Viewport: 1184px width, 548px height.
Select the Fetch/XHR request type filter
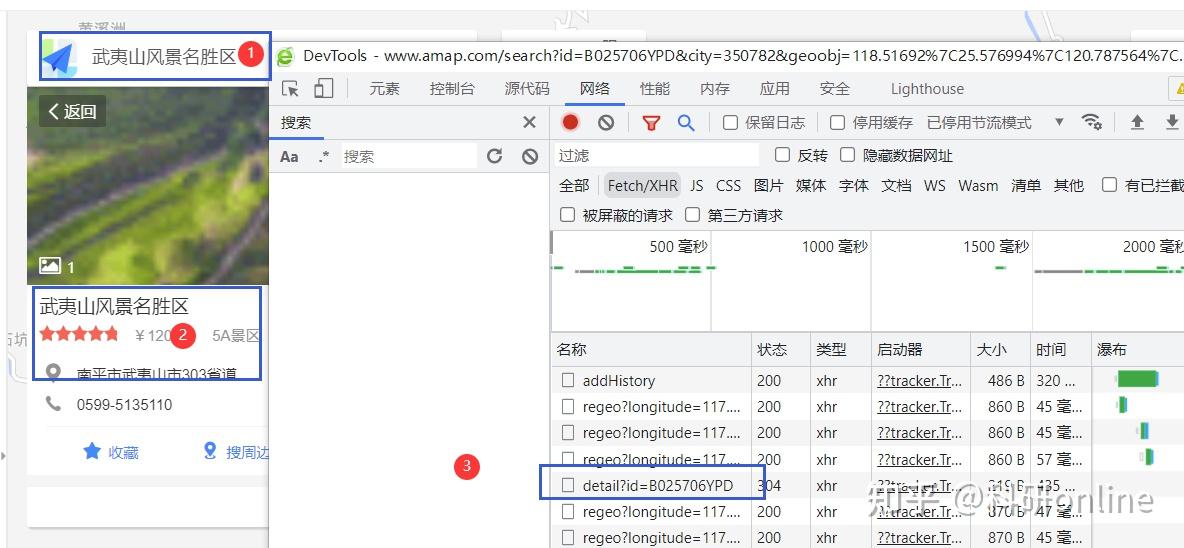point(643,185)
